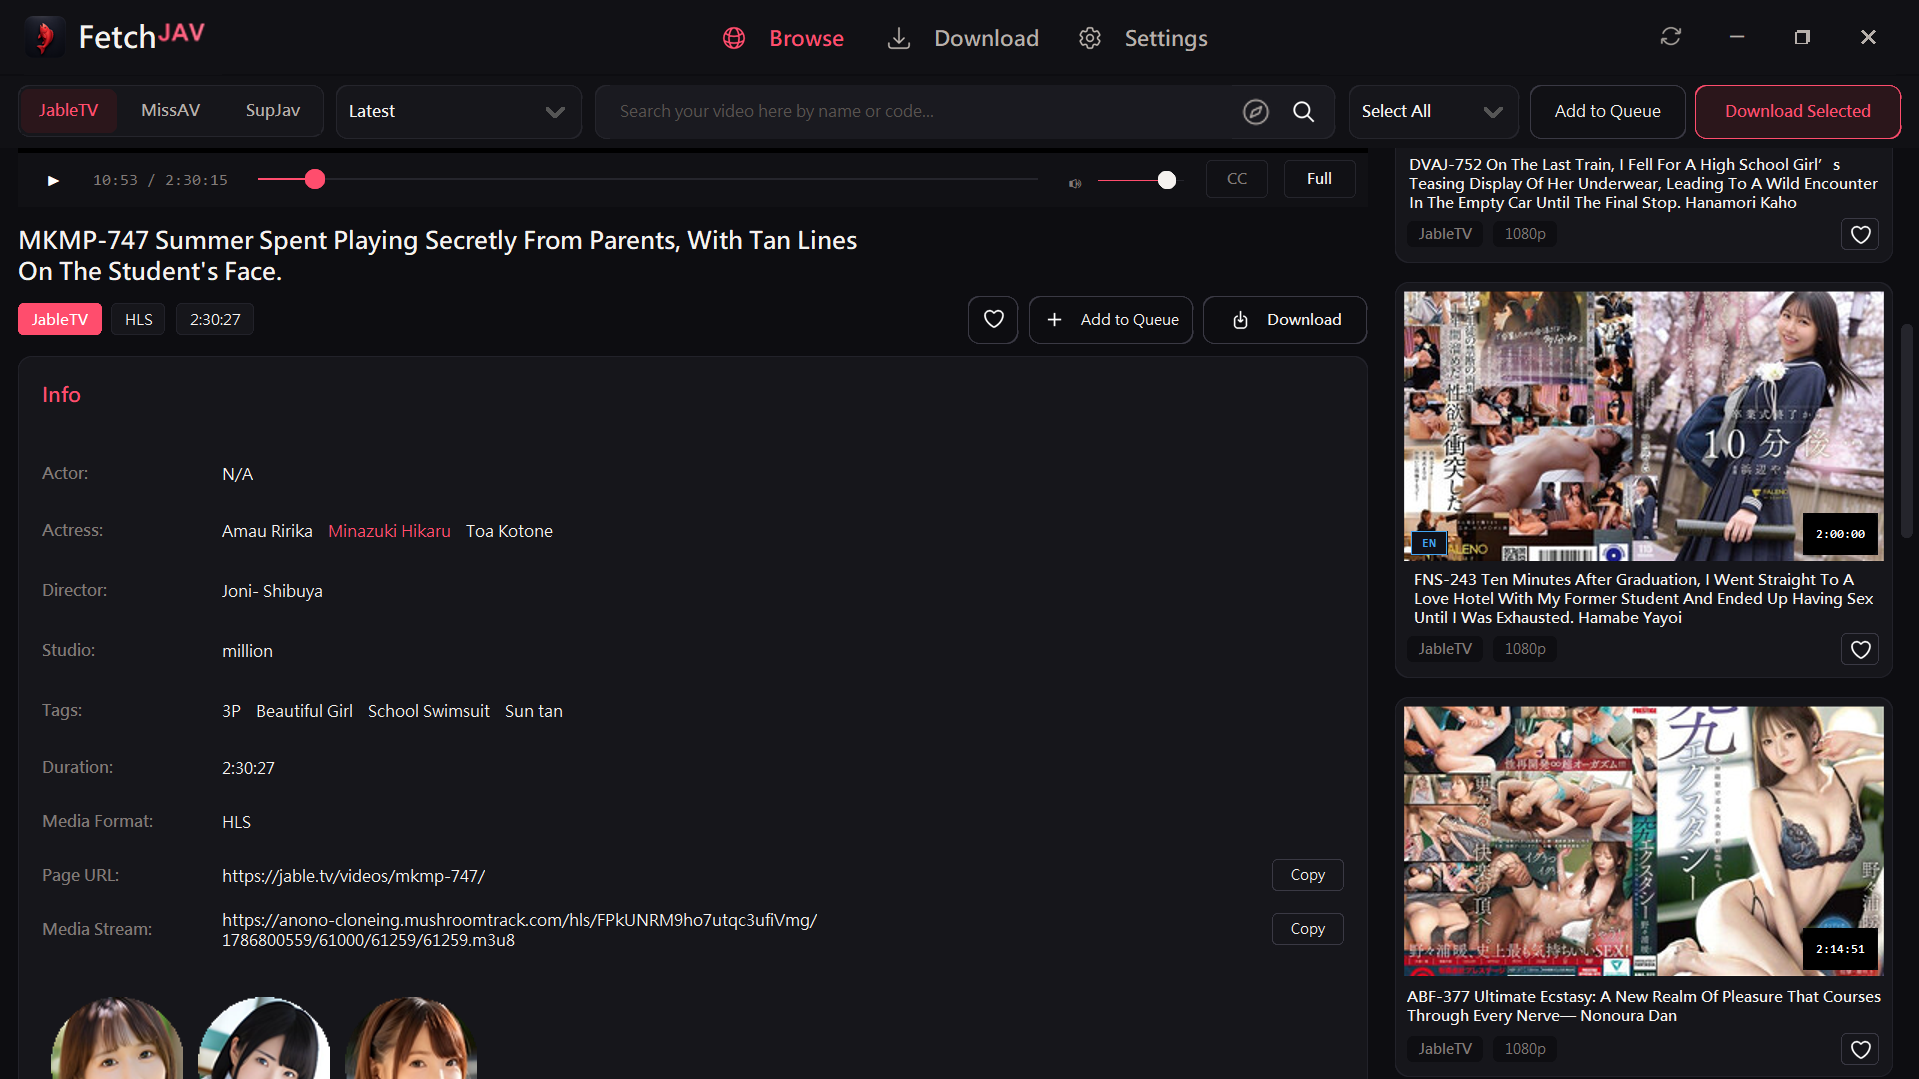Image resolution: width=1919 pixels, height=1079 pixels.
Task: Click the media stream m3u8 URL text
Action: (519, 930)
